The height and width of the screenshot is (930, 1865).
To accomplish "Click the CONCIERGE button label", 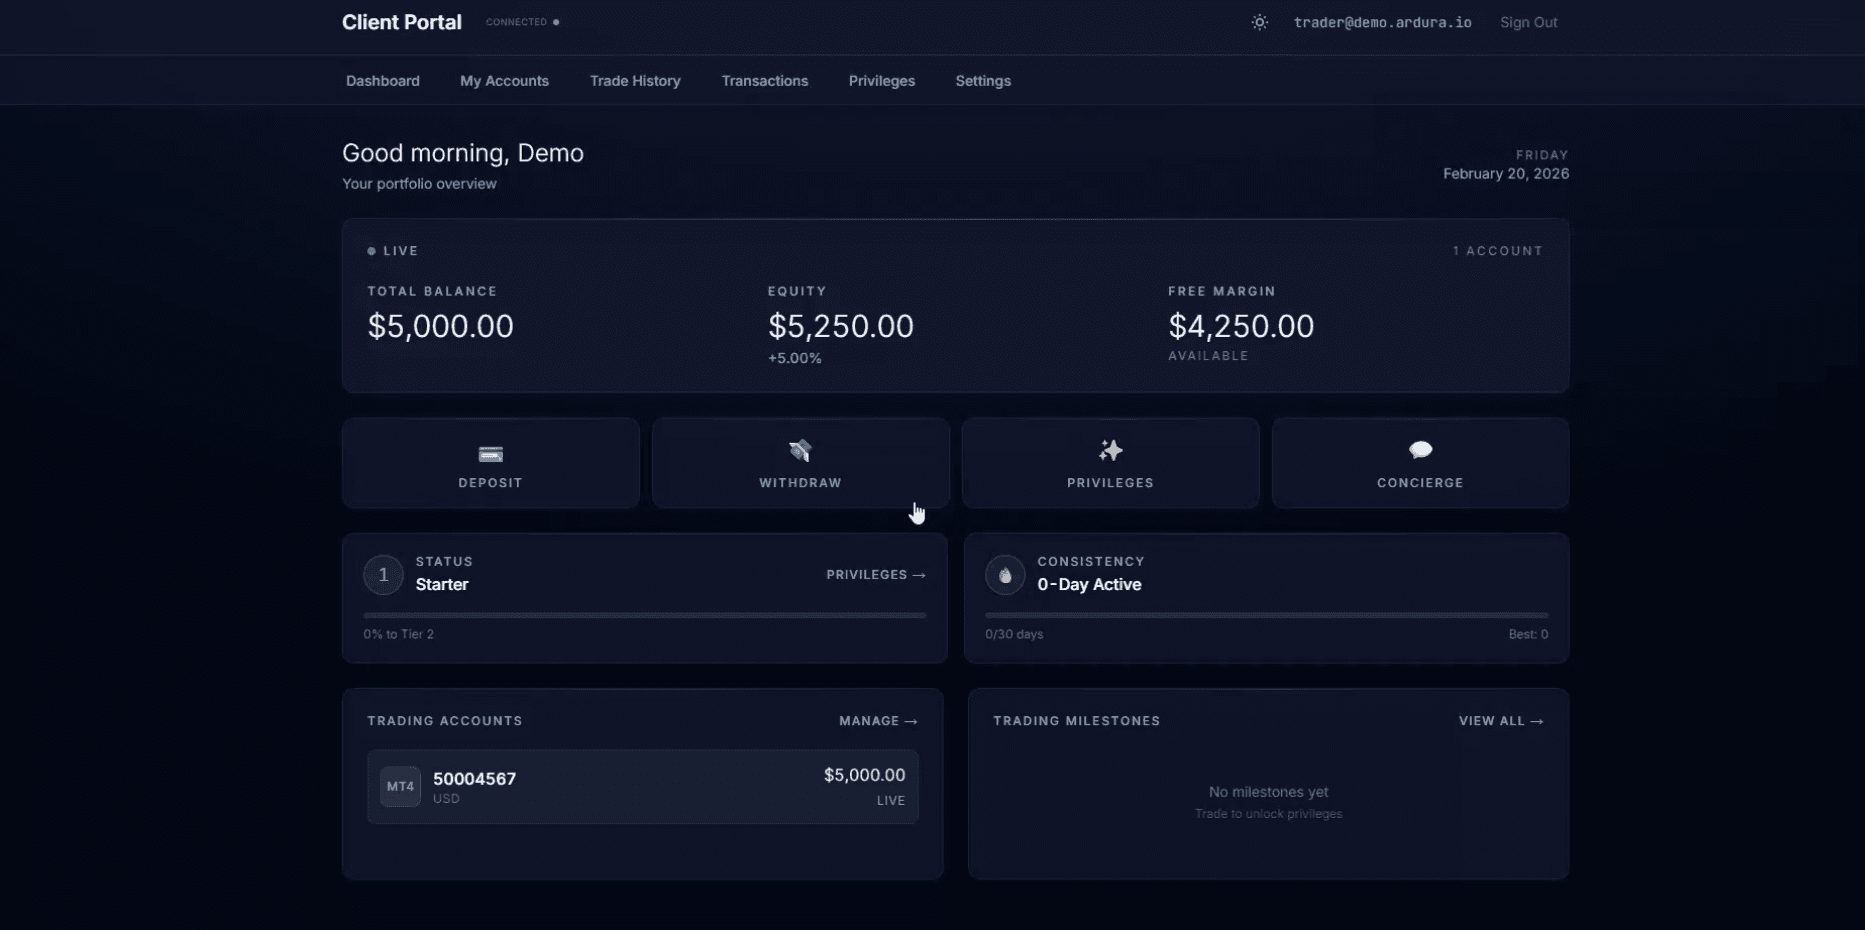I will coord(1420,483).
